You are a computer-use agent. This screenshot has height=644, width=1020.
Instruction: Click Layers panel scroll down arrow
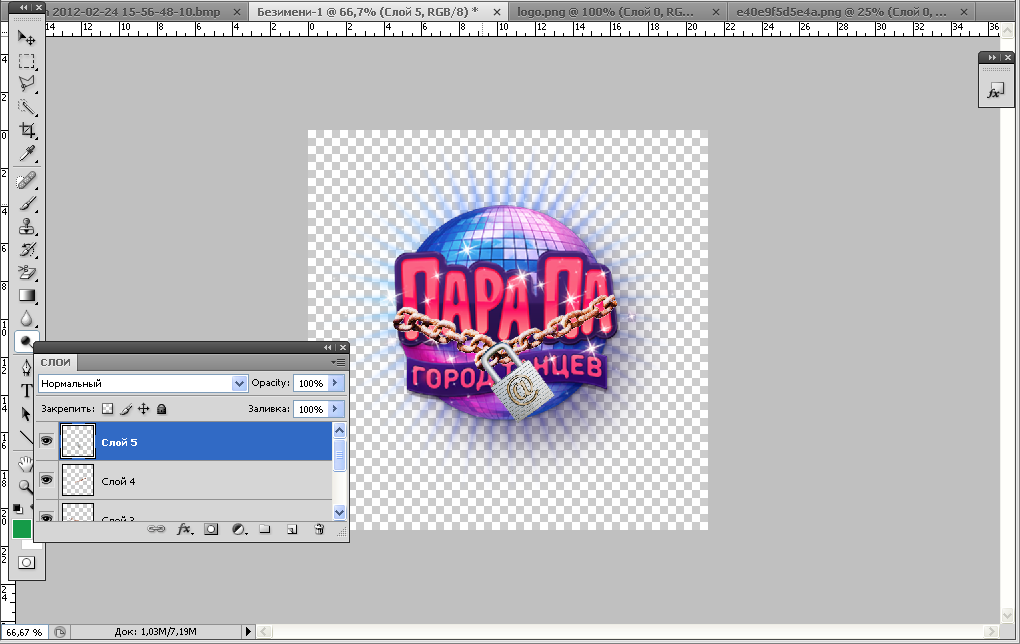point(339,513)
